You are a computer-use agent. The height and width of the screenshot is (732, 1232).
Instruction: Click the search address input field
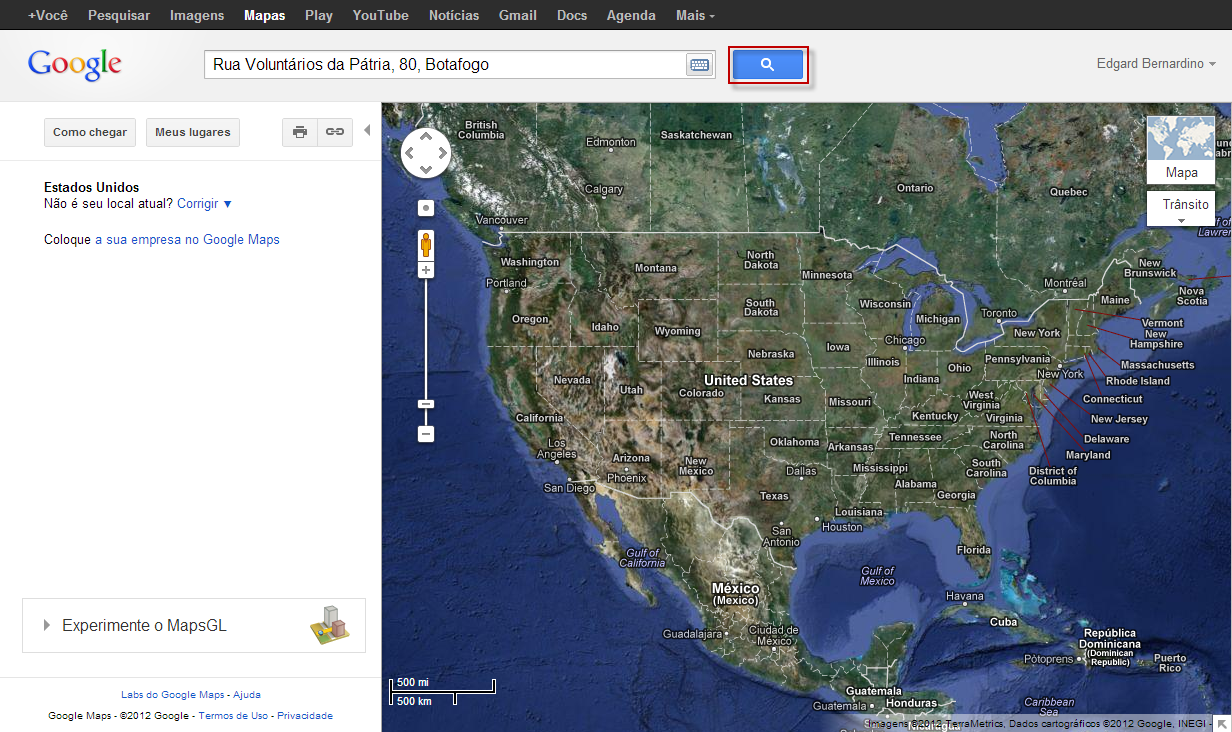point(445,65)
